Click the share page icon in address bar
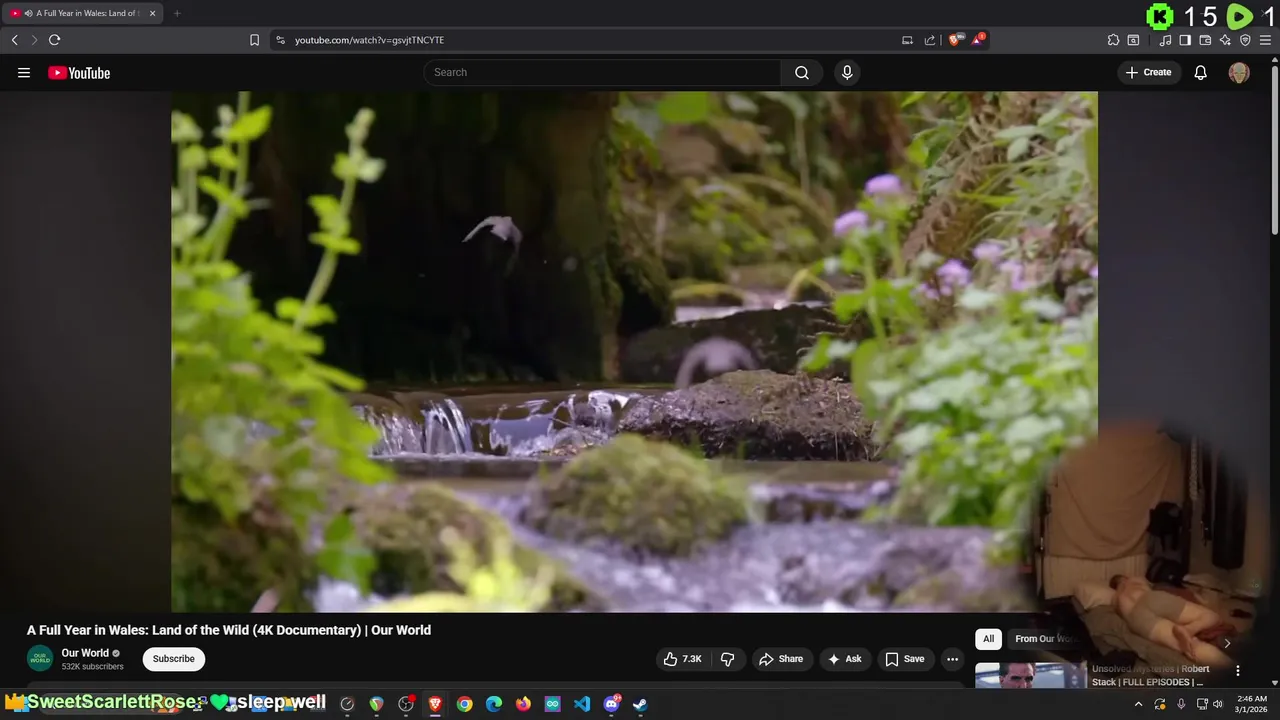 (x=930, y=40)
